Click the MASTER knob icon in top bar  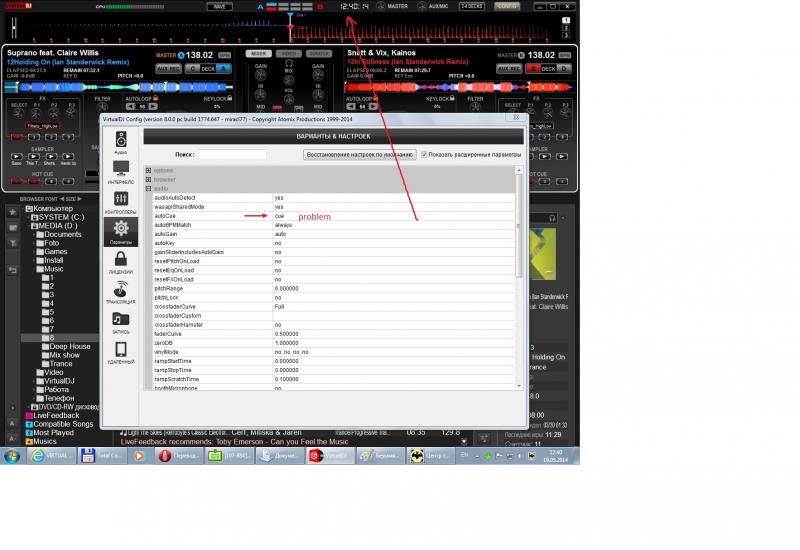point(381,6)
